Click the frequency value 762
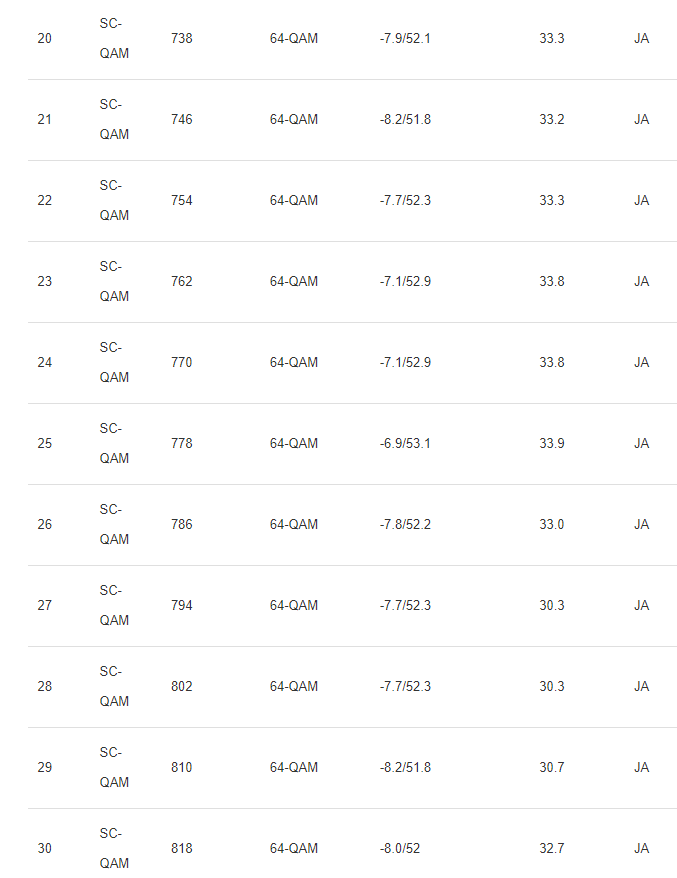 (182, 282)
